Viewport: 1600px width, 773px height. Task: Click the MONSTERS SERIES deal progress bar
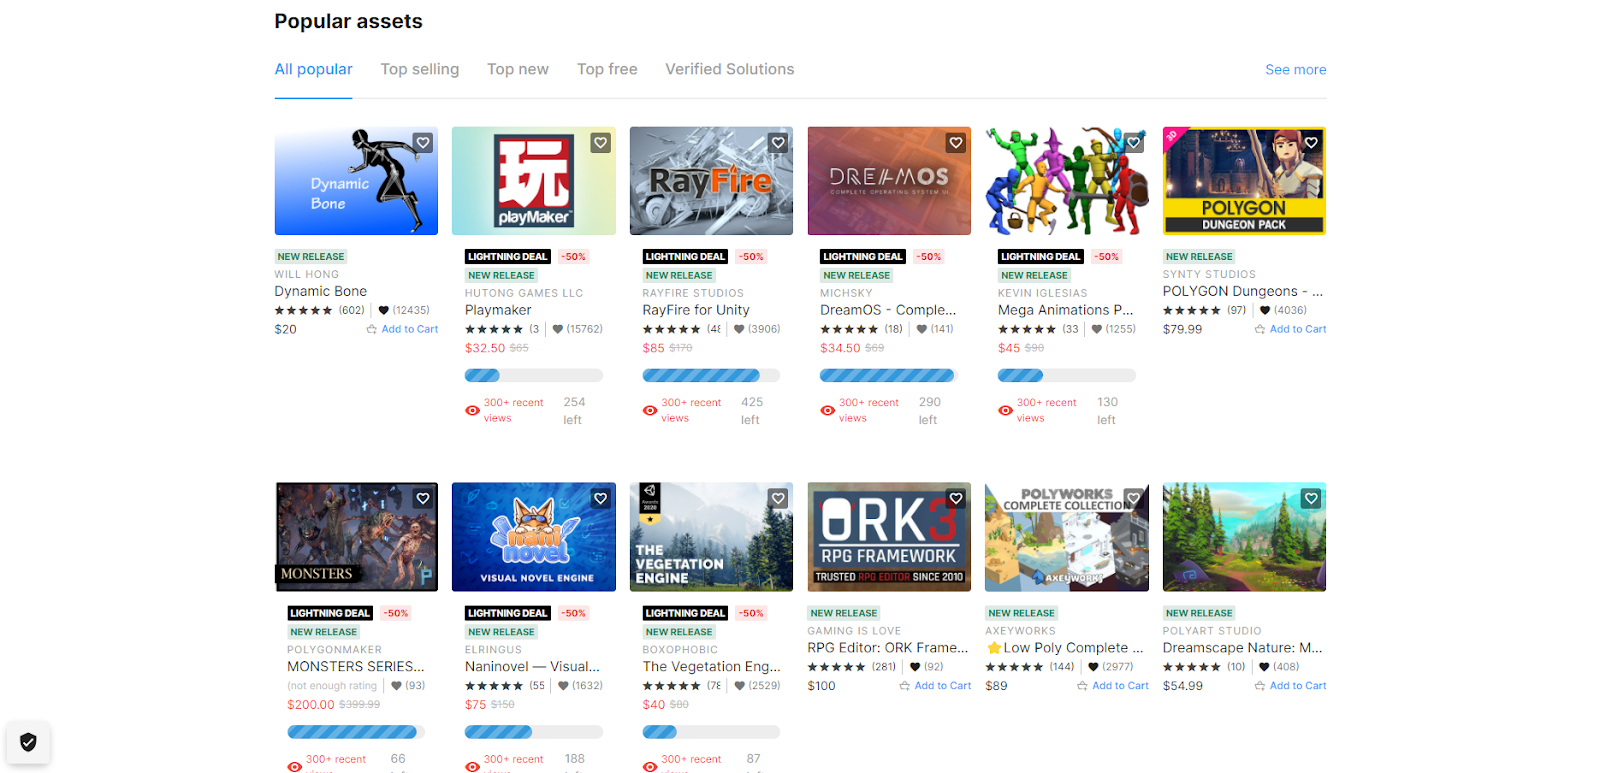(x=356, y=732)
